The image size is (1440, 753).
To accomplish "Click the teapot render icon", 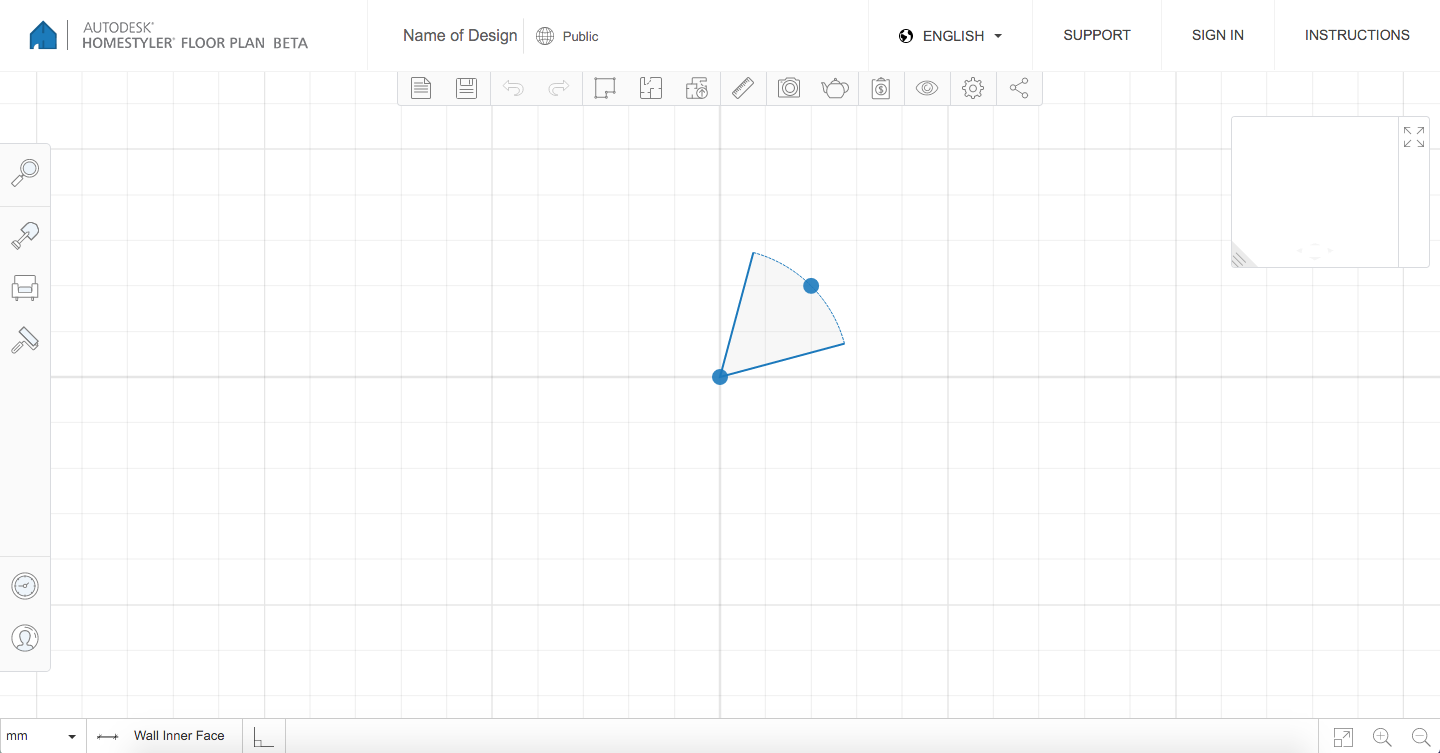I will 835,88.
